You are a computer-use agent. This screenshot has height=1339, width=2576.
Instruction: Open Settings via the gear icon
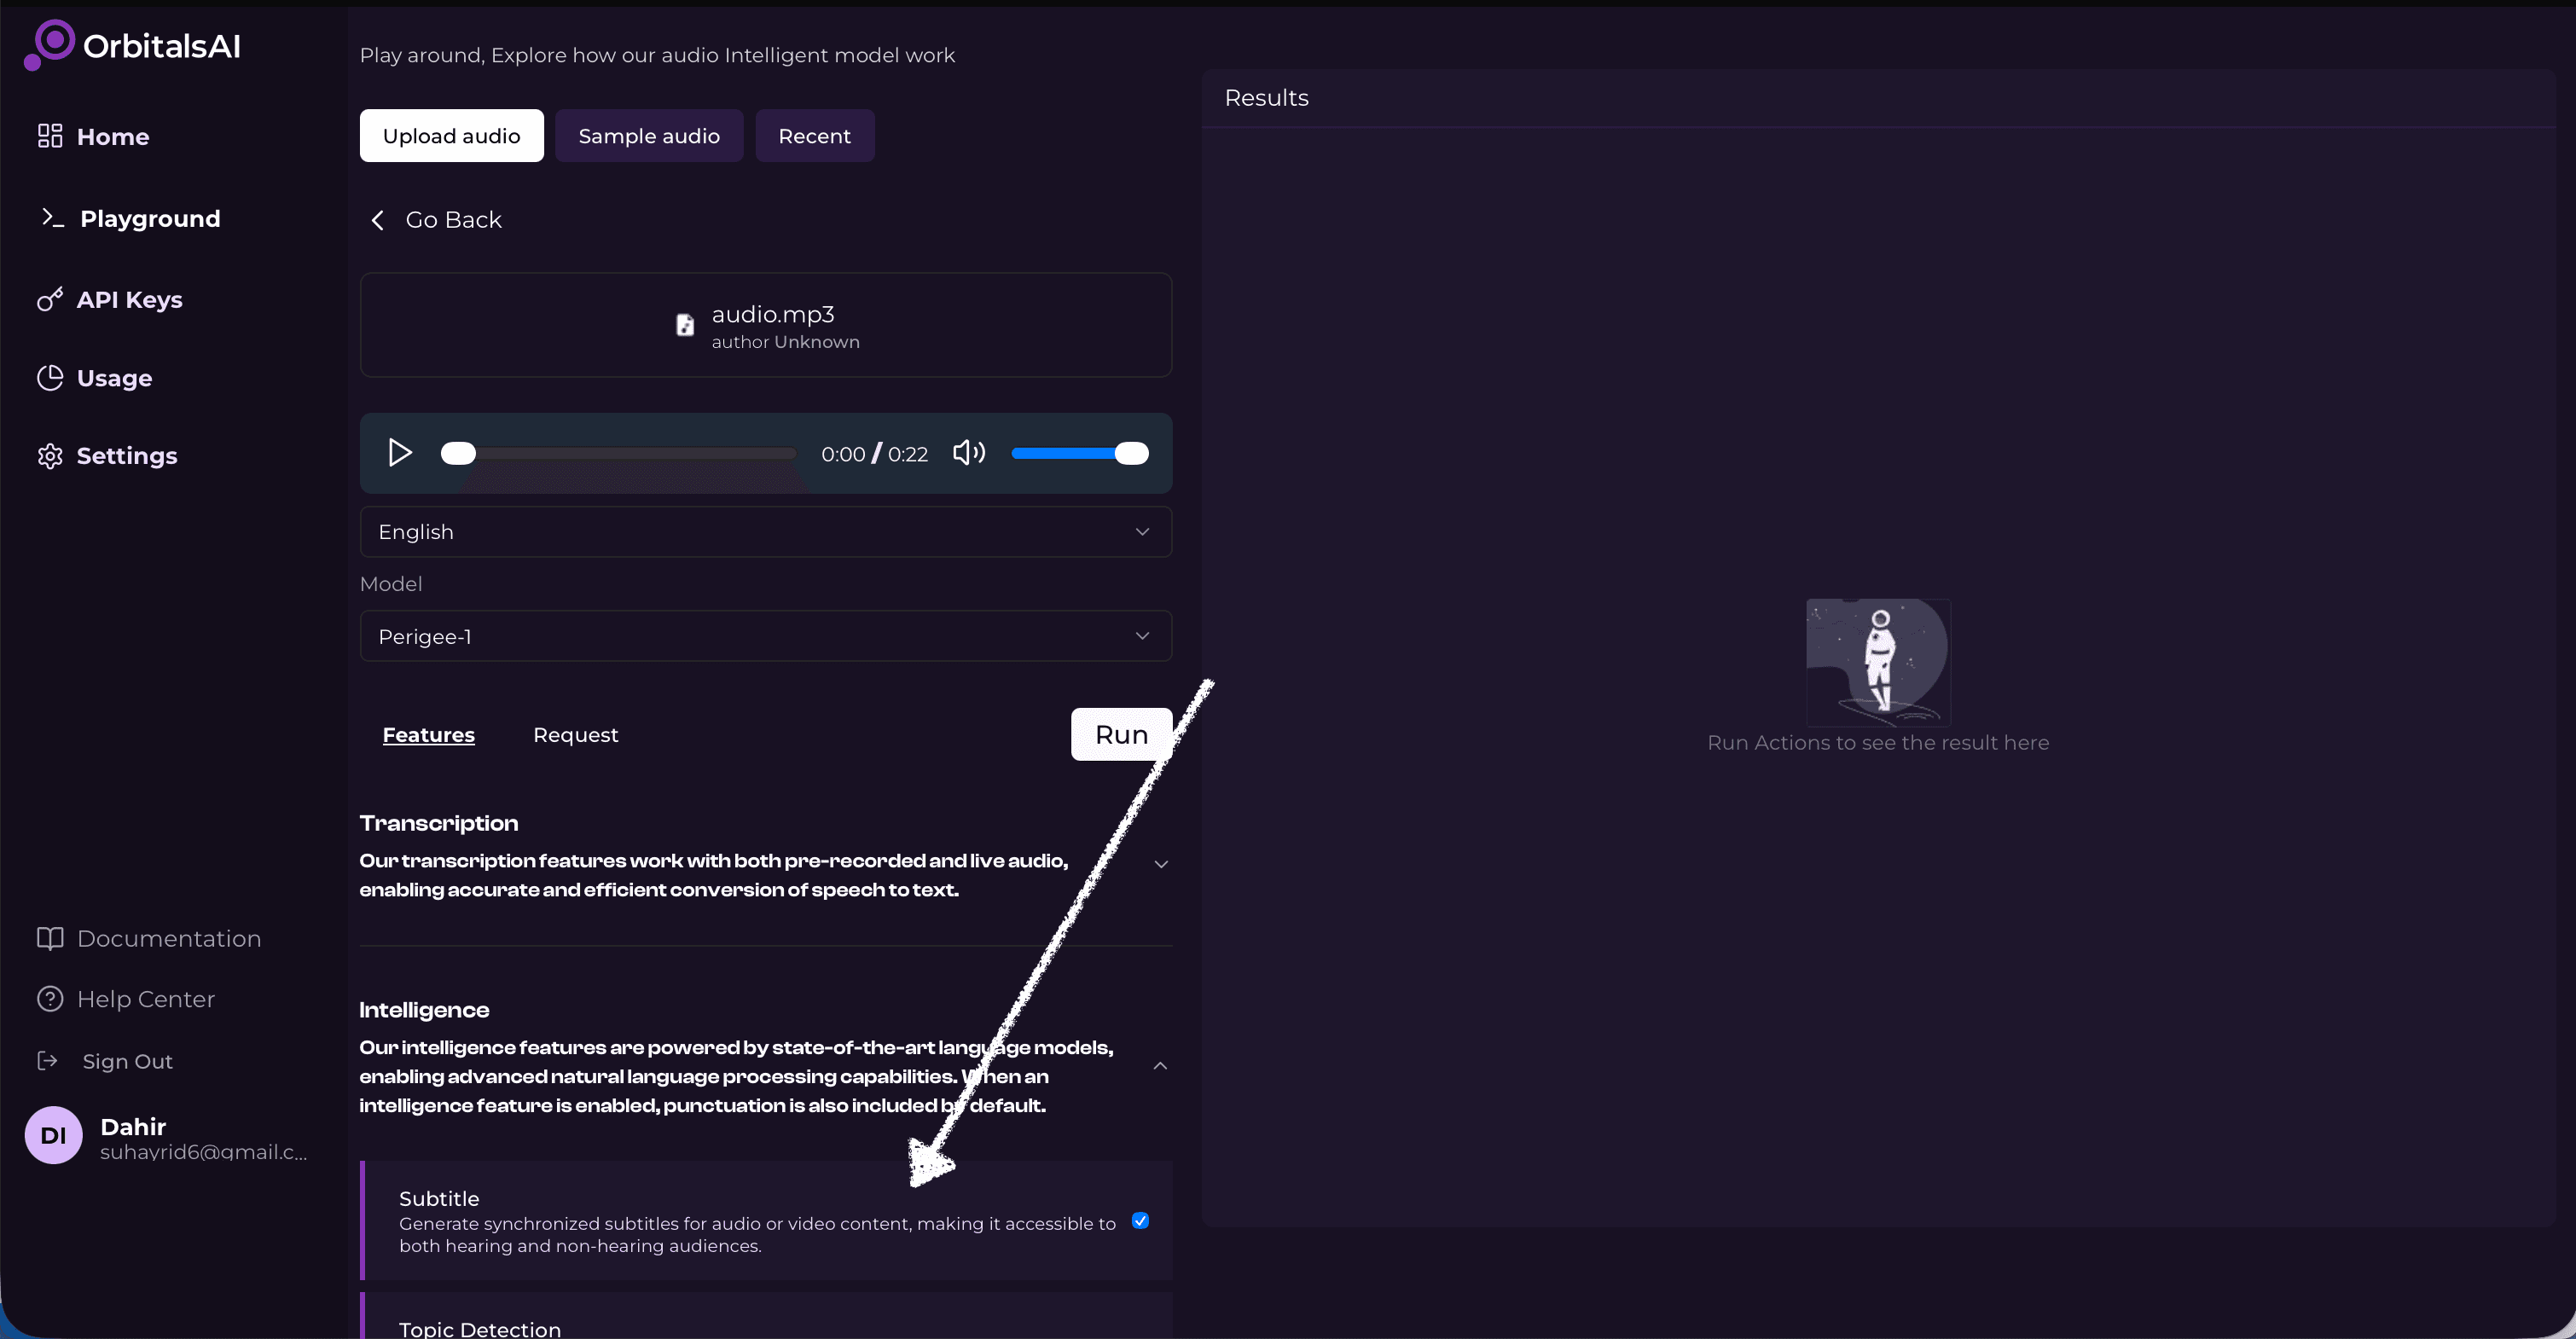click(50, 456)
